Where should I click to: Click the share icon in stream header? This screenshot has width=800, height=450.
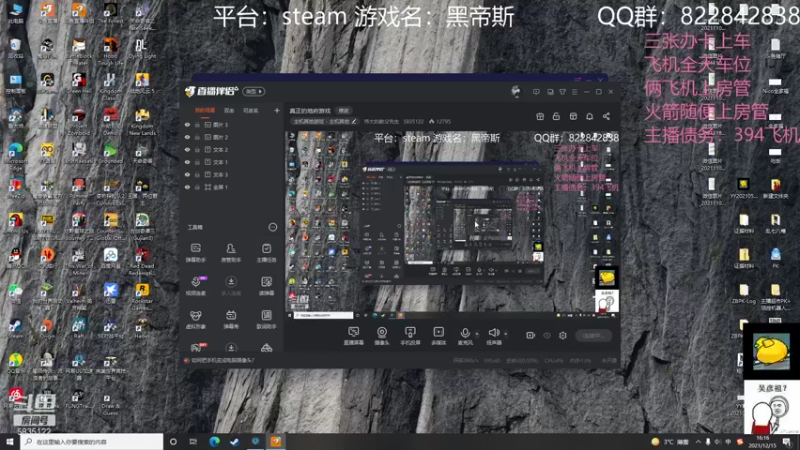coord(606,116)
